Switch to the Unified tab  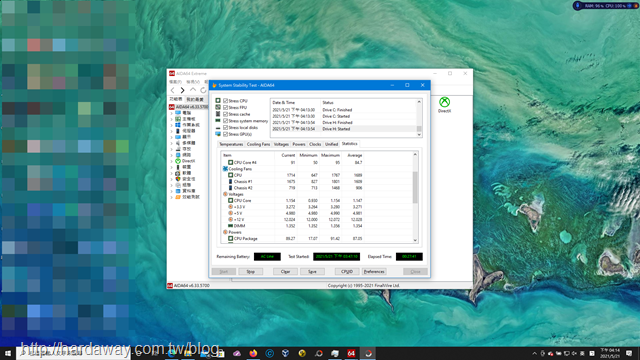pyautogui.click(x=331, y=144)
